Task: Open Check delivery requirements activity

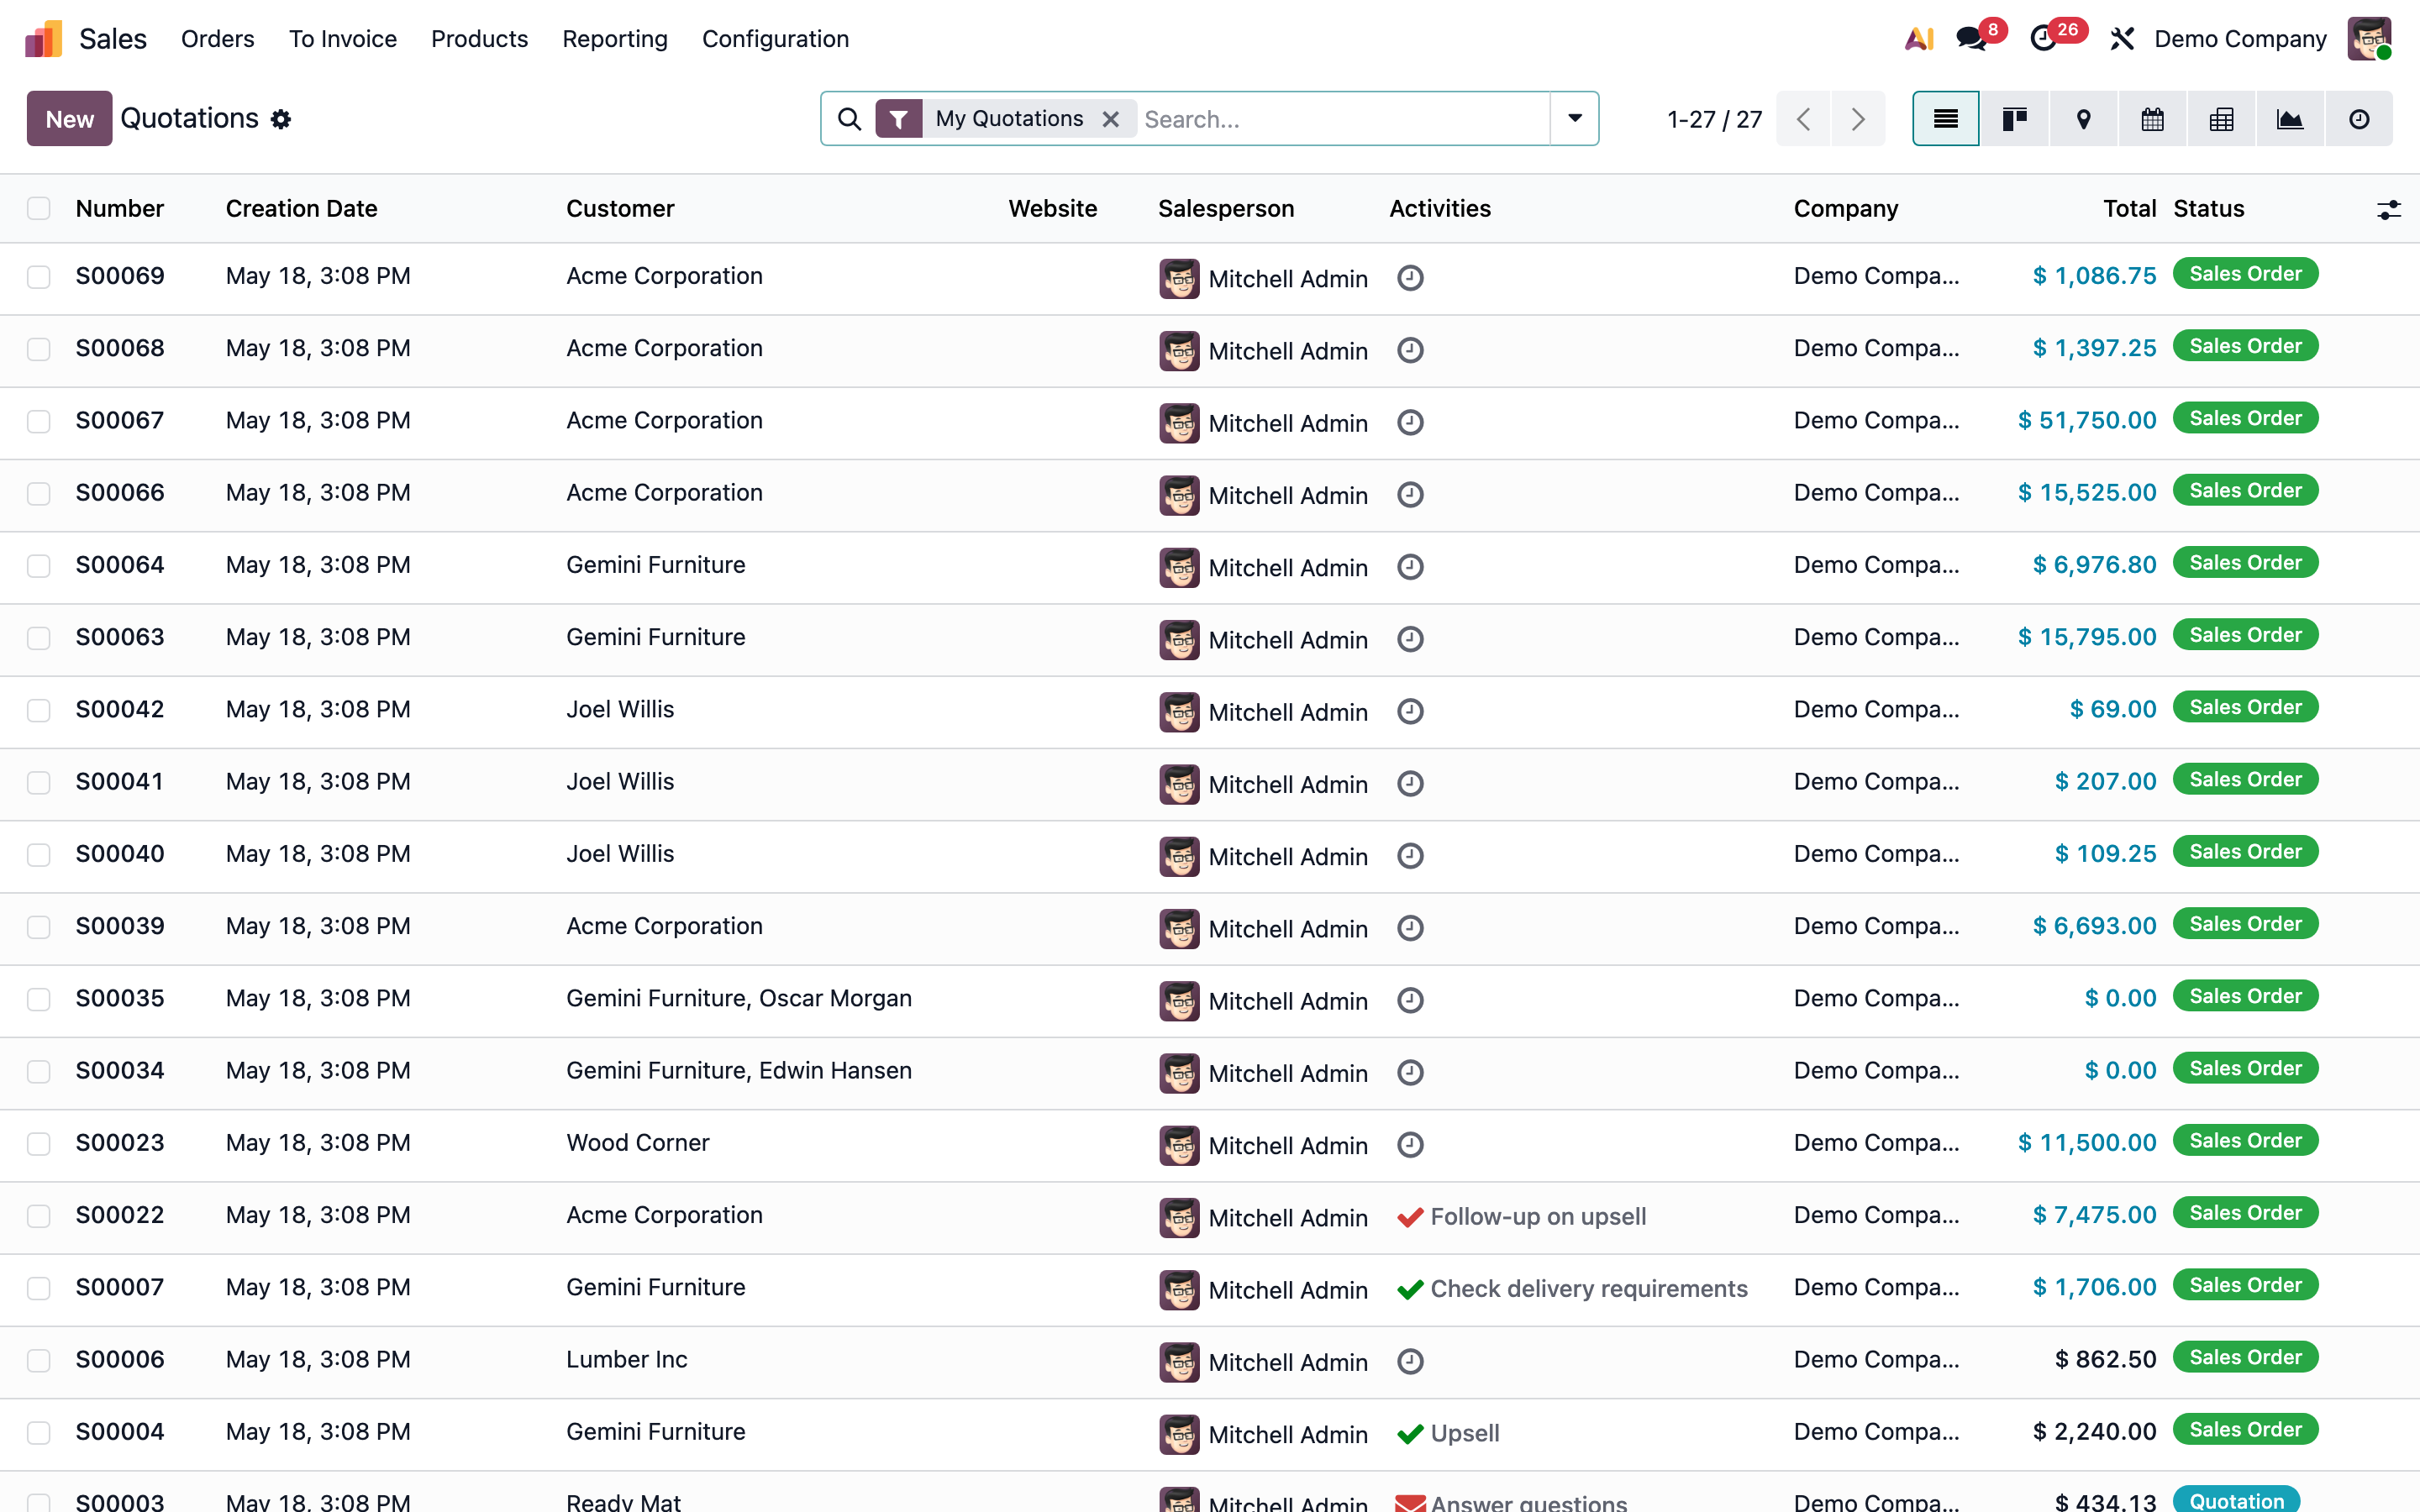Action: click(x=1572, y=1289)
